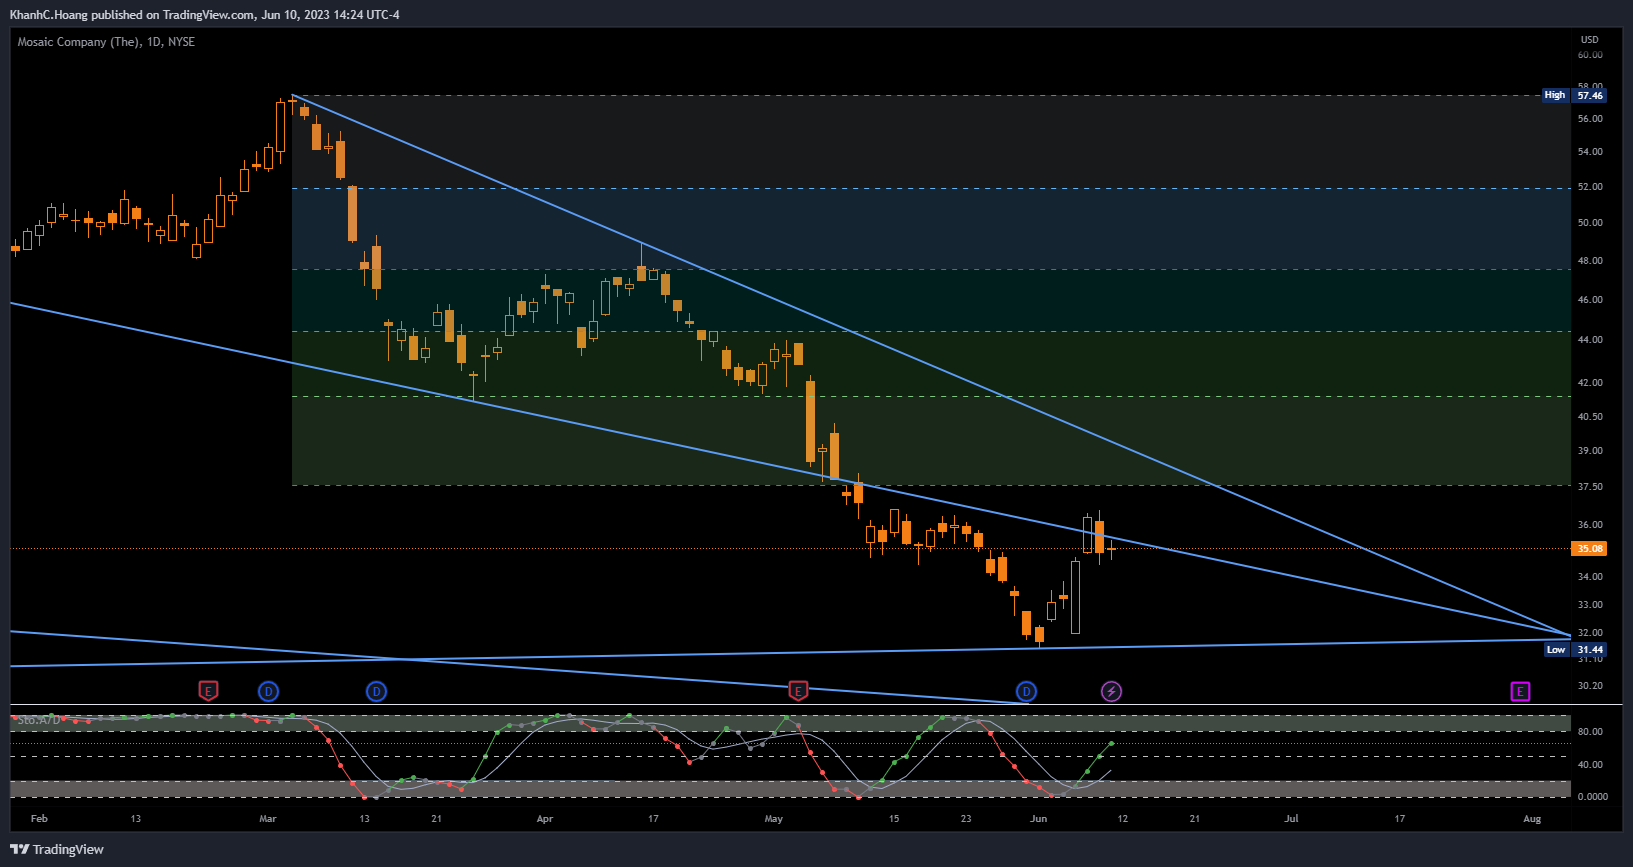Click the 0.0000 stochastic scale label

[x=1592, y=796]
